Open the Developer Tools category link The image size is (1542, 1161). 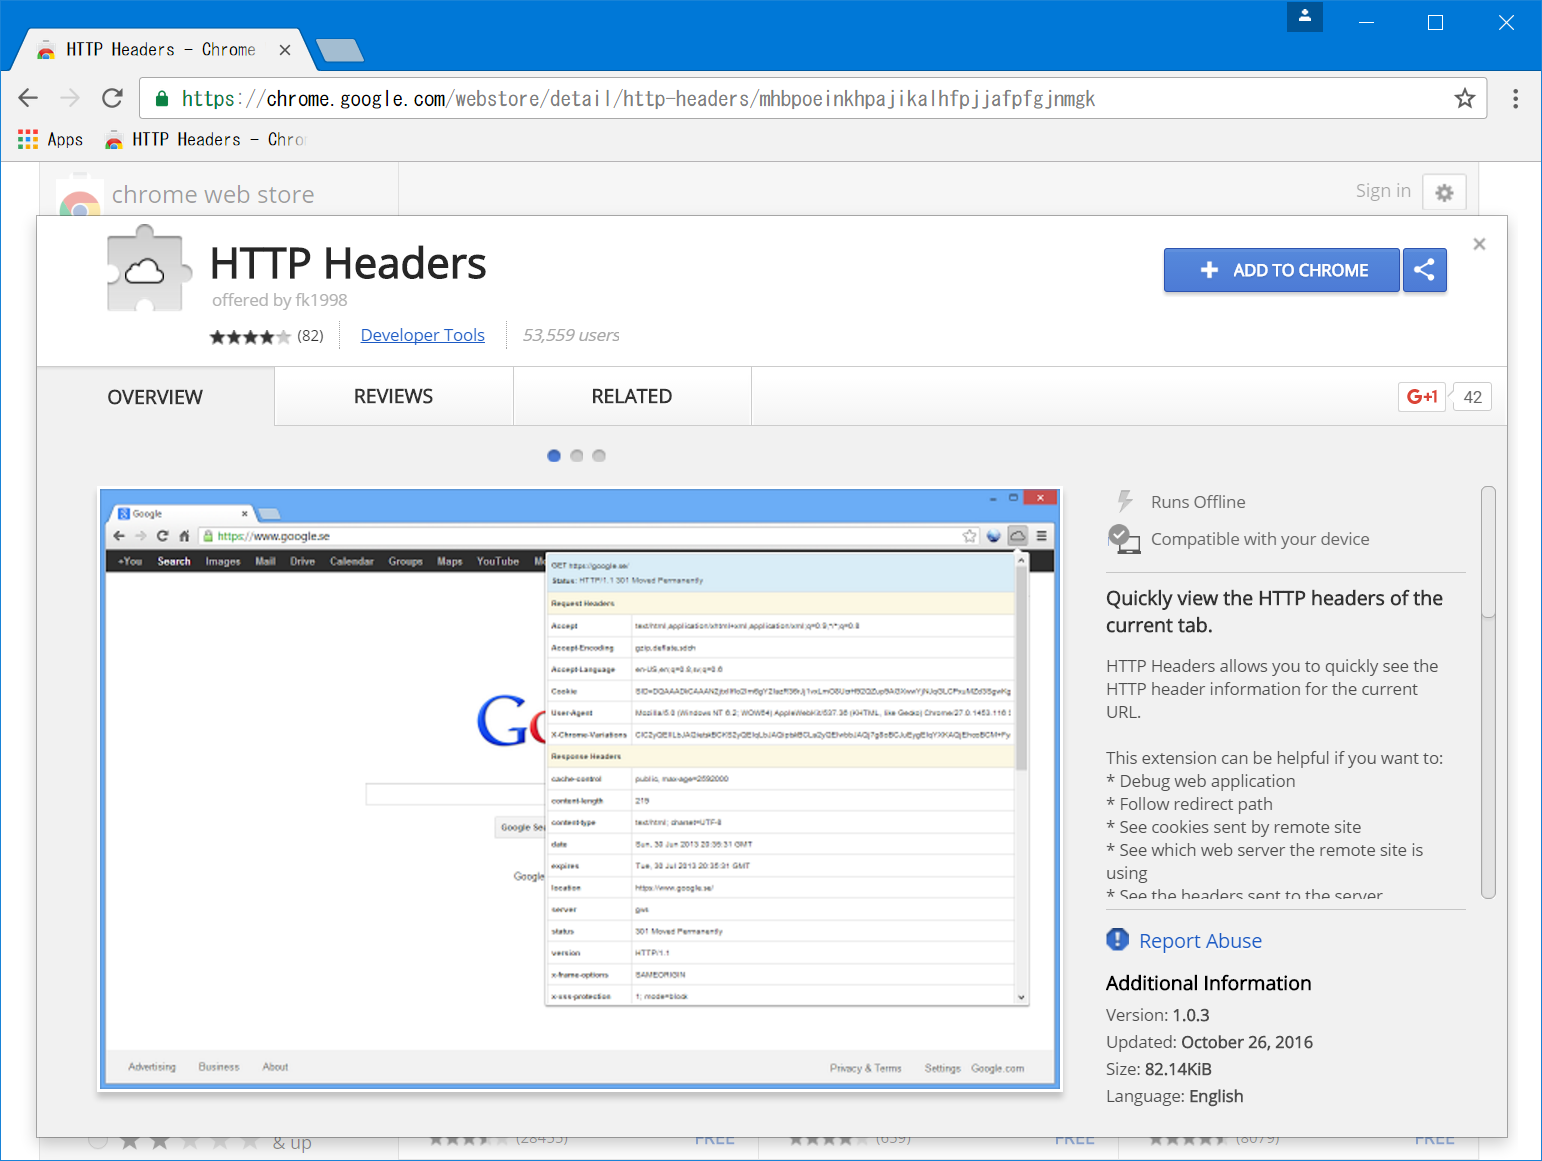coord(423,335)
